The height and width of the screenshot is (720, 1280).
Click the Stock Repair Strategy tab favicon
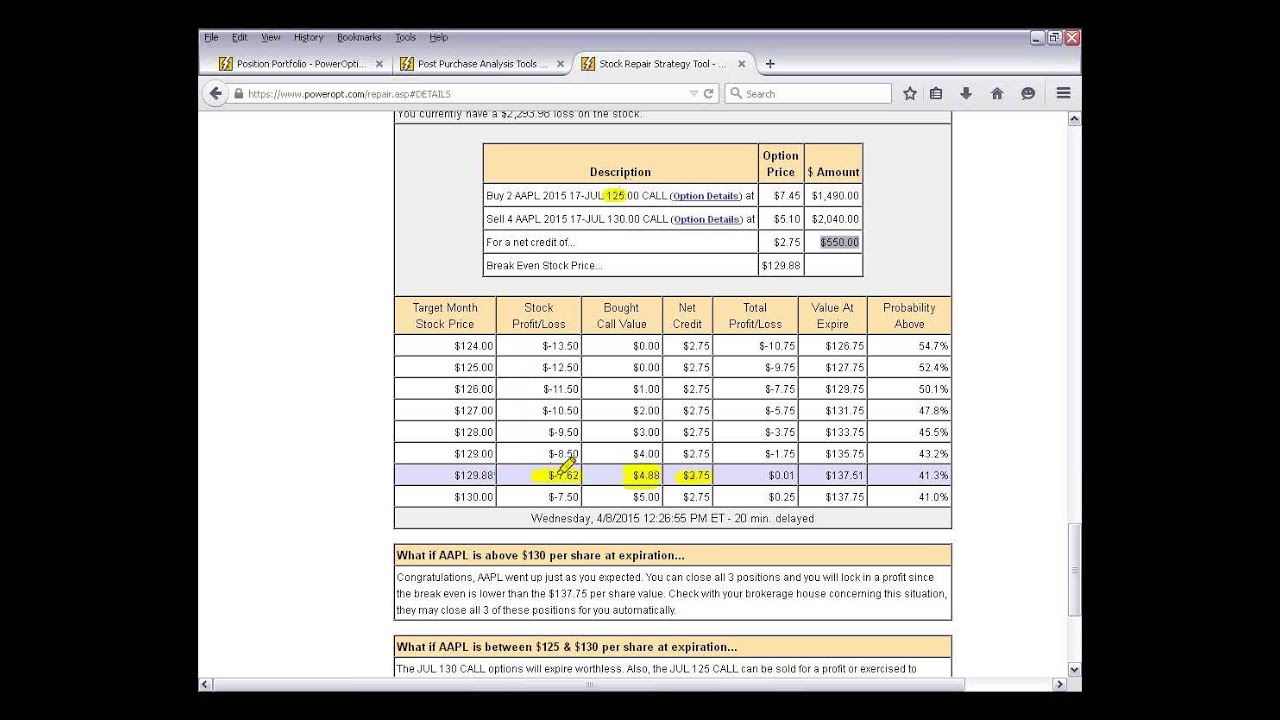pos(588,64)
